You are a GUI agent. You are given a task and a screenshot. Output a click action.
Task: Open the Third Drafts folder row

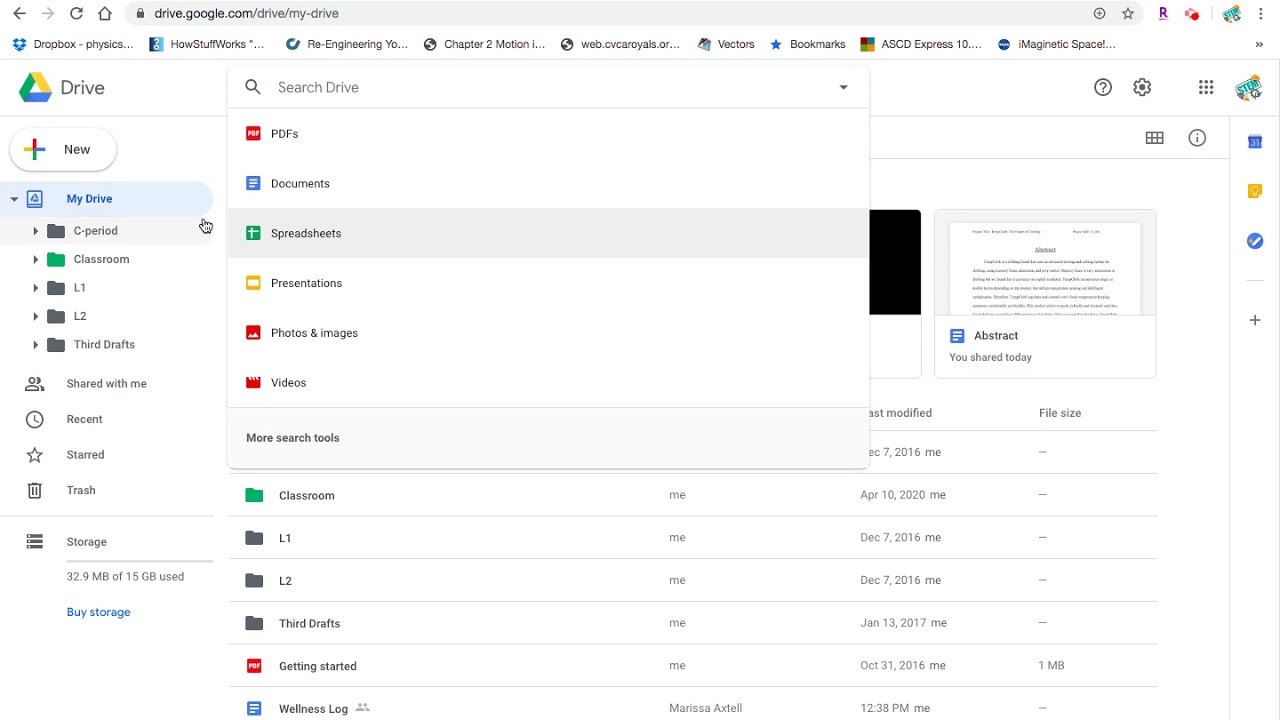[693, 623]
